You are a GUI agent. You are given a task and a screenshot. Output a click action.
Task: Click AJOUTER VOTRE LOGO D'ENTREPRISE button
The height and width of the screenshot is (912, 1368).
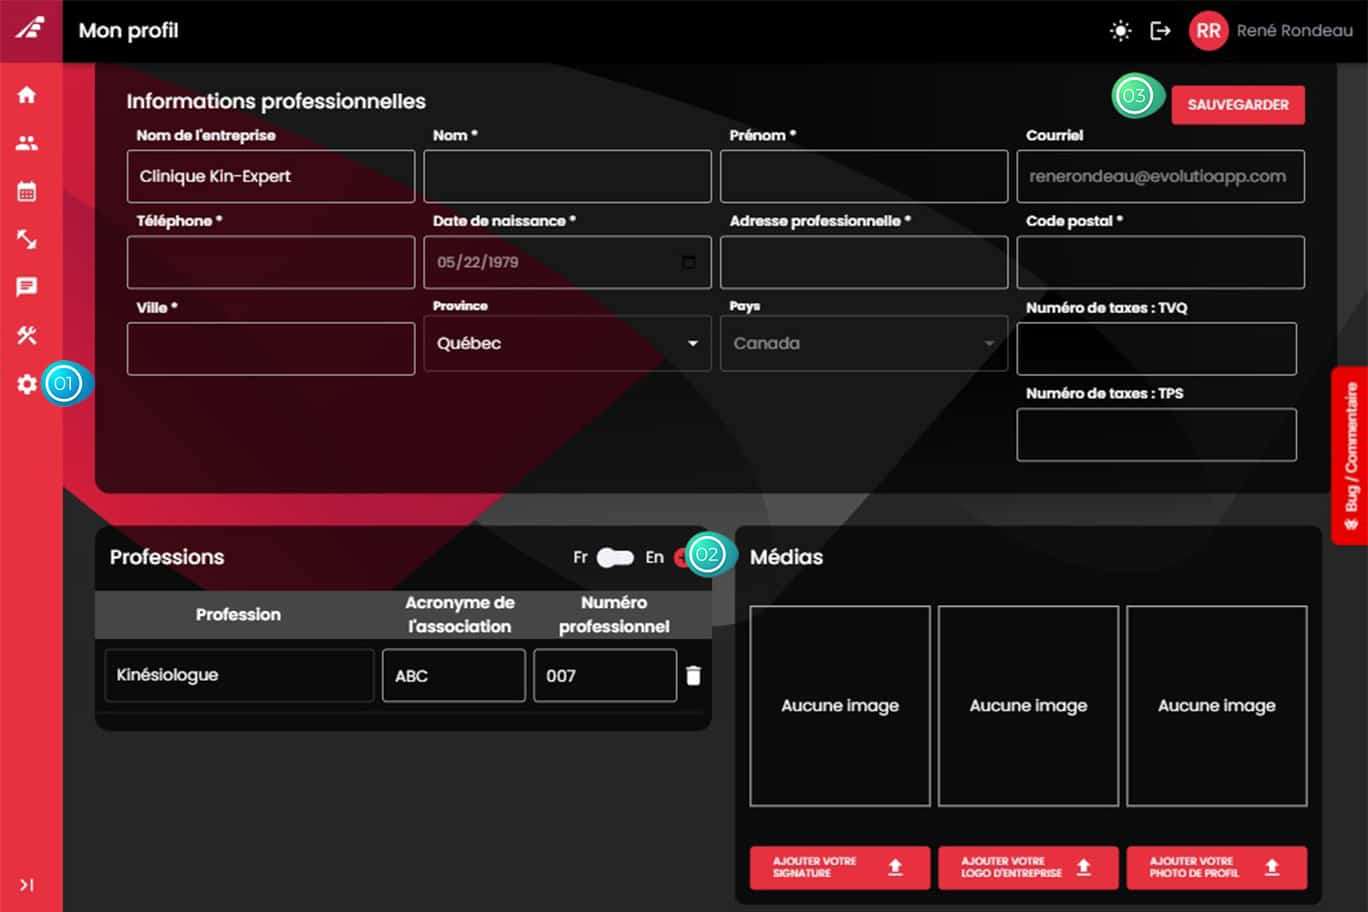coord(1028,867)
